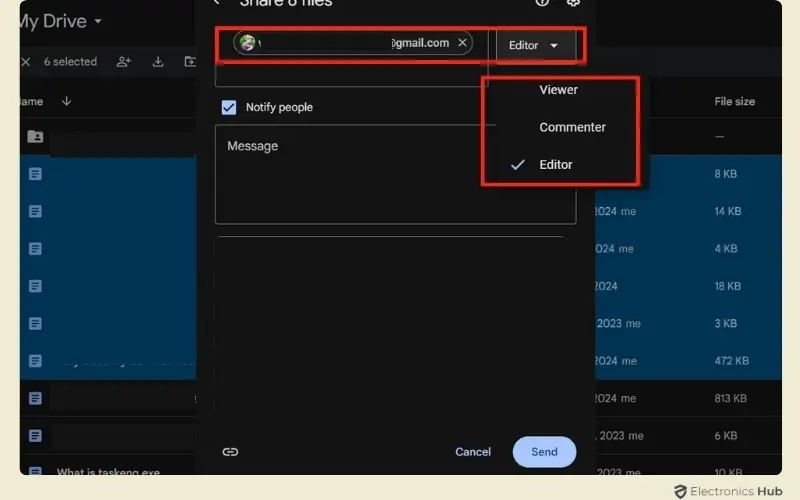800x500 pixels.
Task: Click the download icon in toolbar
Action: pyautogui.click(x=158, y=62)
